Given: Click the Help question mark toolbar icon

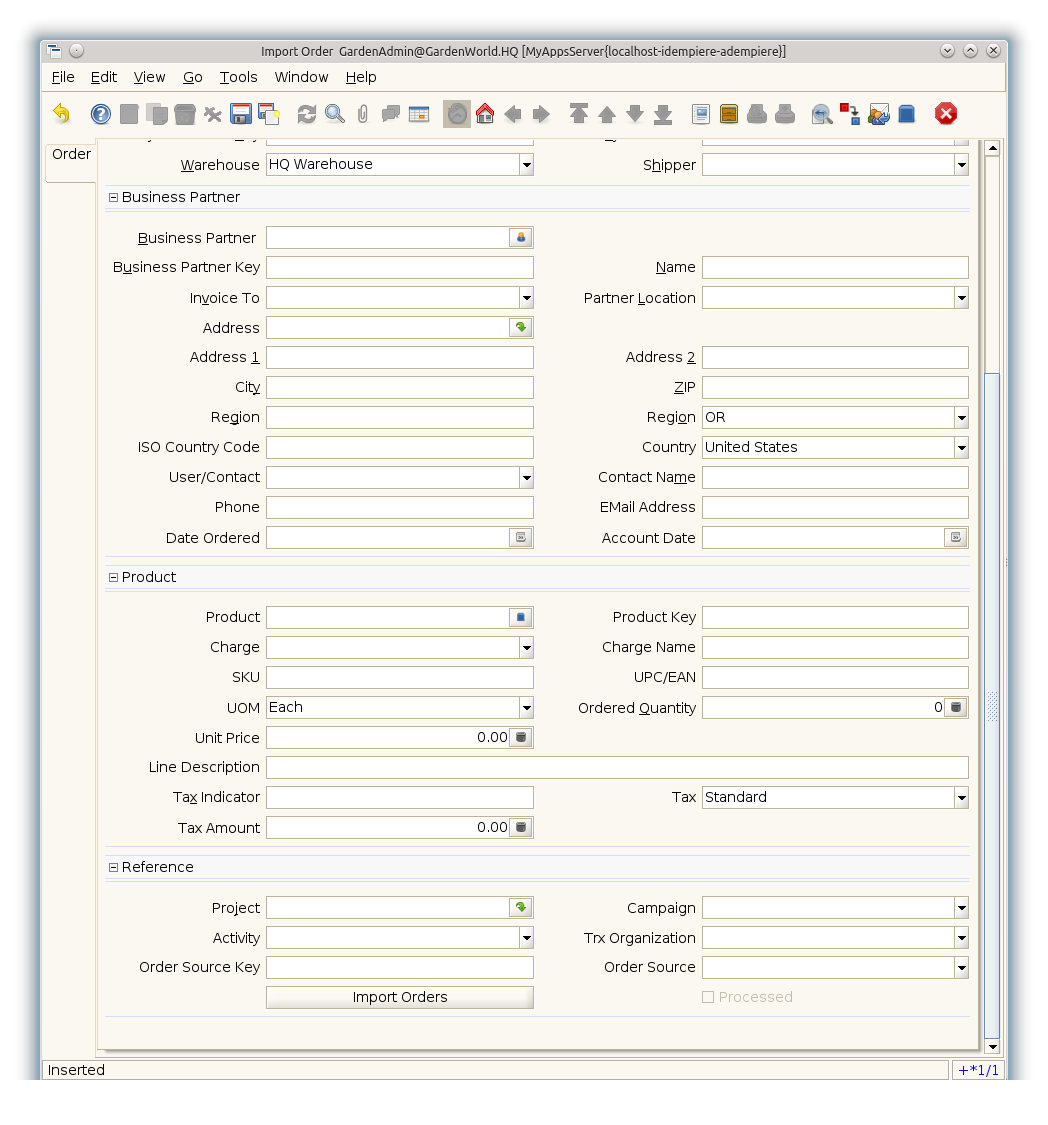Looking at the screenshot, I should point(101,114).
